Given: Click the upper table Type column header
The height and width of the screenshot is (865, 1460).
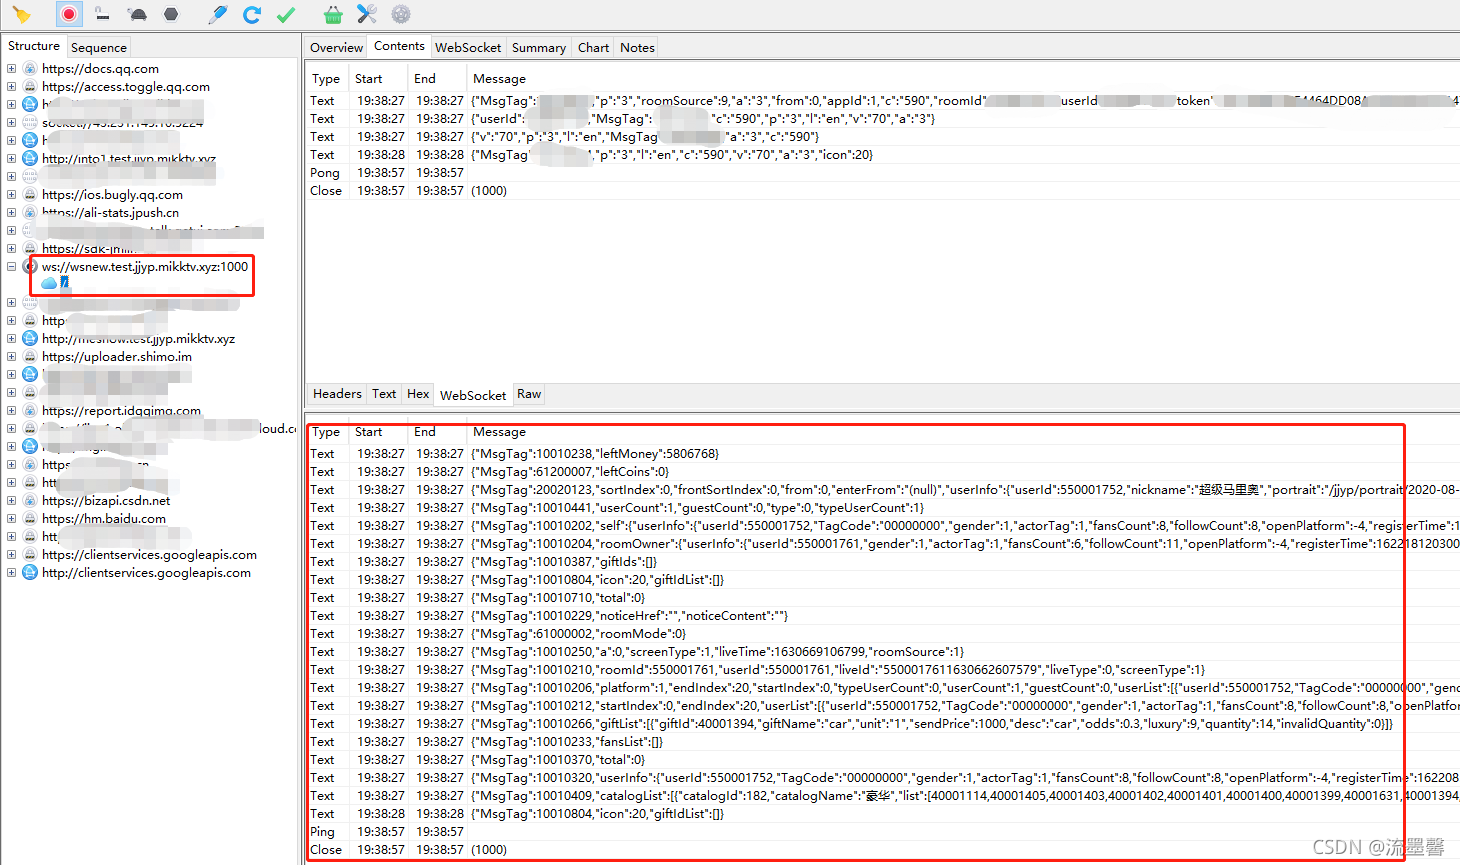Looking at the screenshot, I should 326,79.
